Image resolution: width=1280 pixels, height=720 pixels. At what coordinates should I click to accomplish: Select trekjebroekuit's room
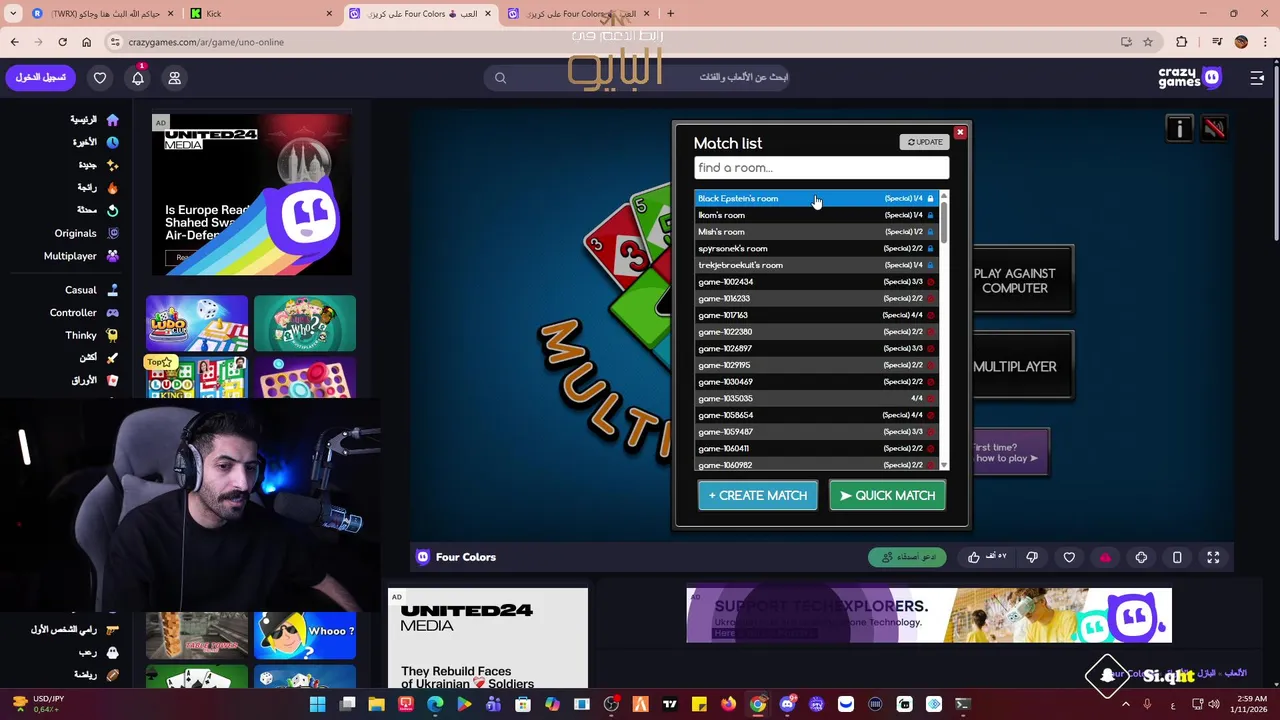[x=816, y=265]
